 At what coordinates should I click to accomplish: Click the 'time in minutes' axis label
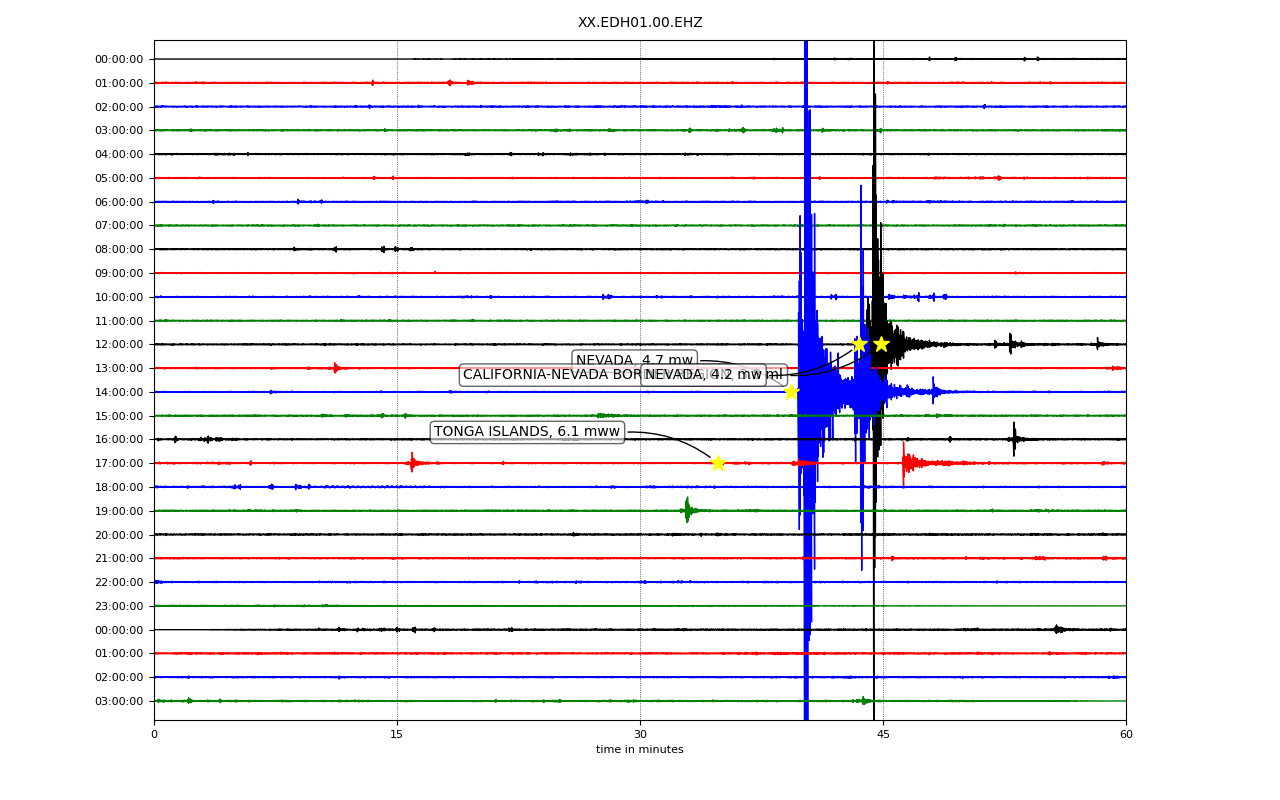[640, 750]
